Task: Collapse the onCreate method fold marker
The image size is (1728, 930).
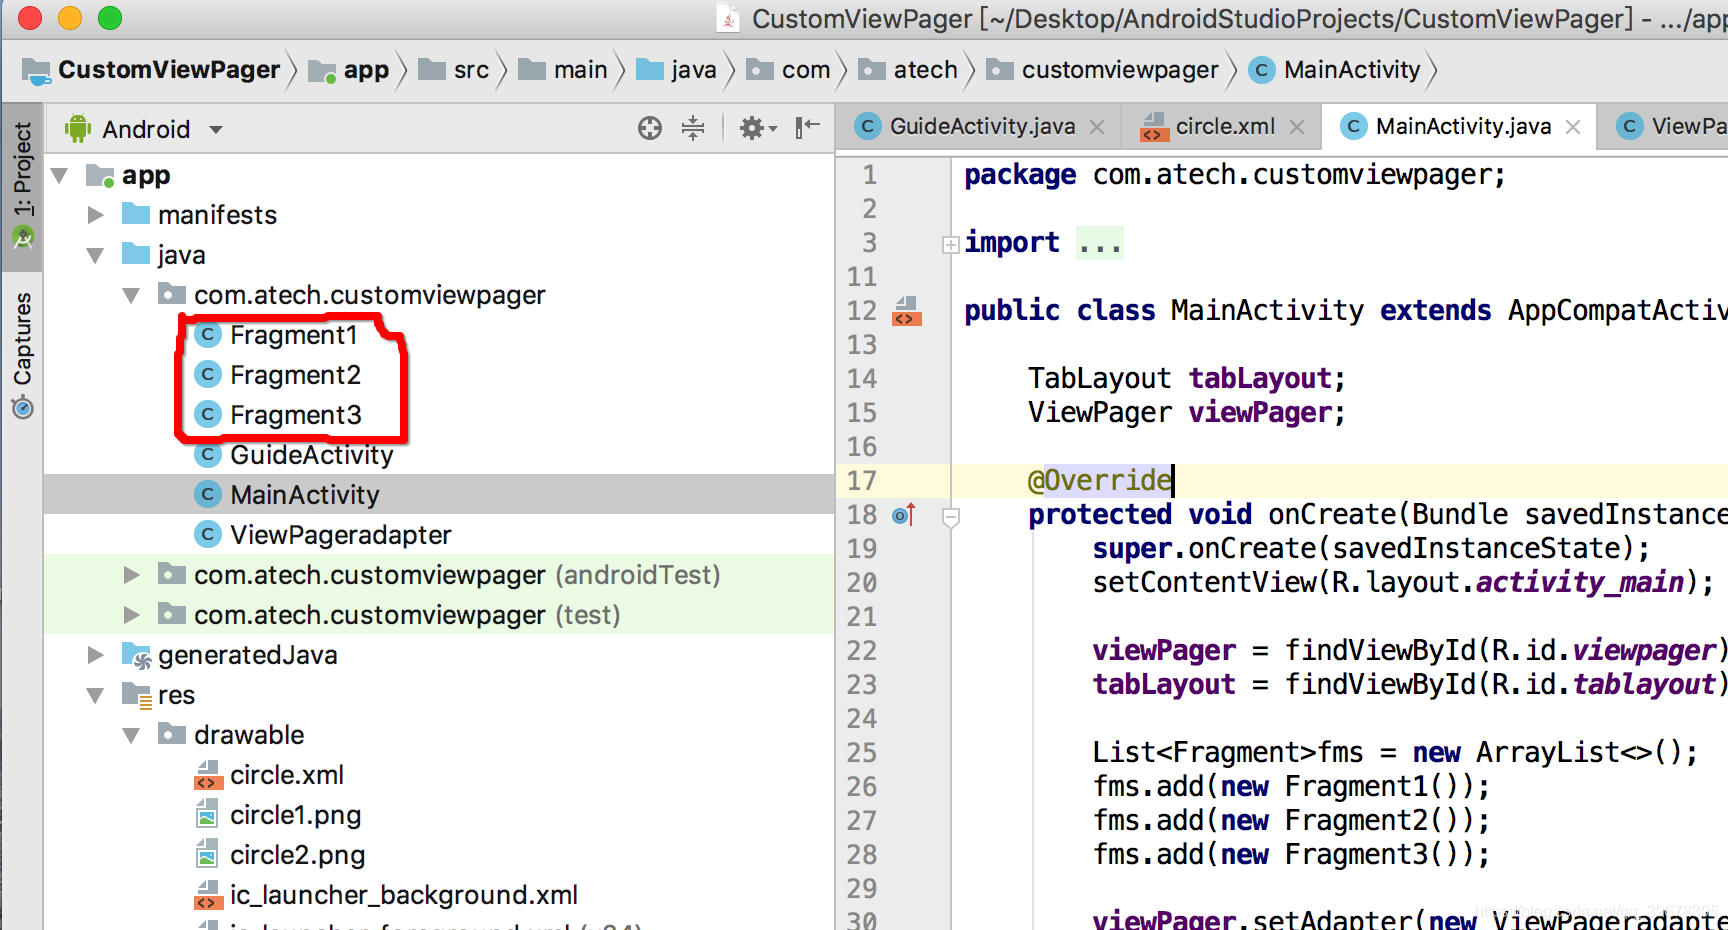Action: pos(951,517)
